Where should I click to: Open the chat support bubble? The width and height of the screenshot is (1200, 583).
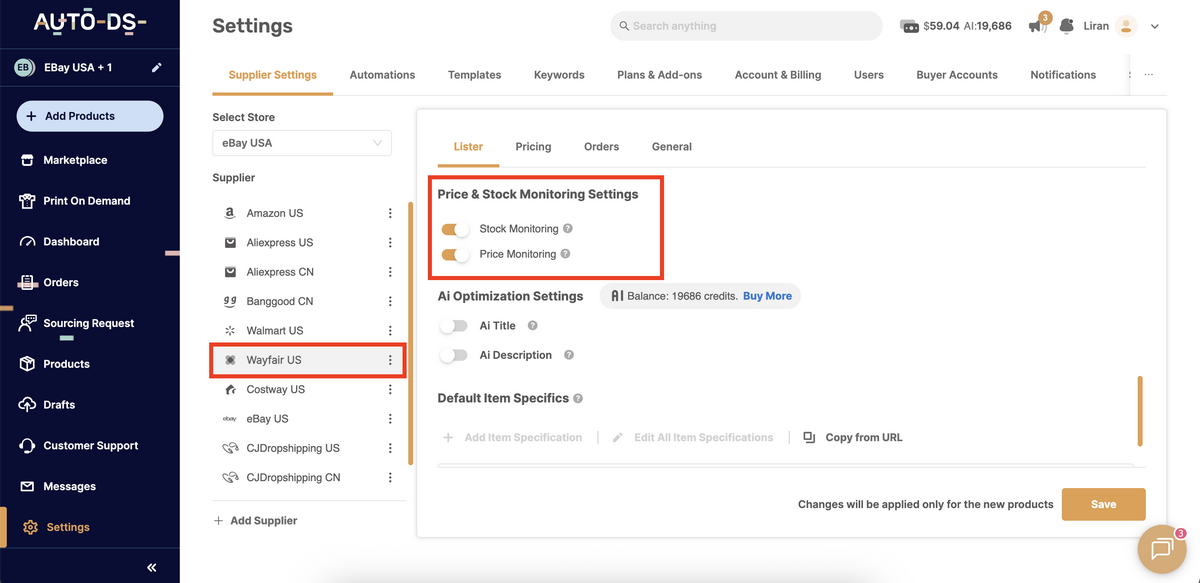[1160, 548]
